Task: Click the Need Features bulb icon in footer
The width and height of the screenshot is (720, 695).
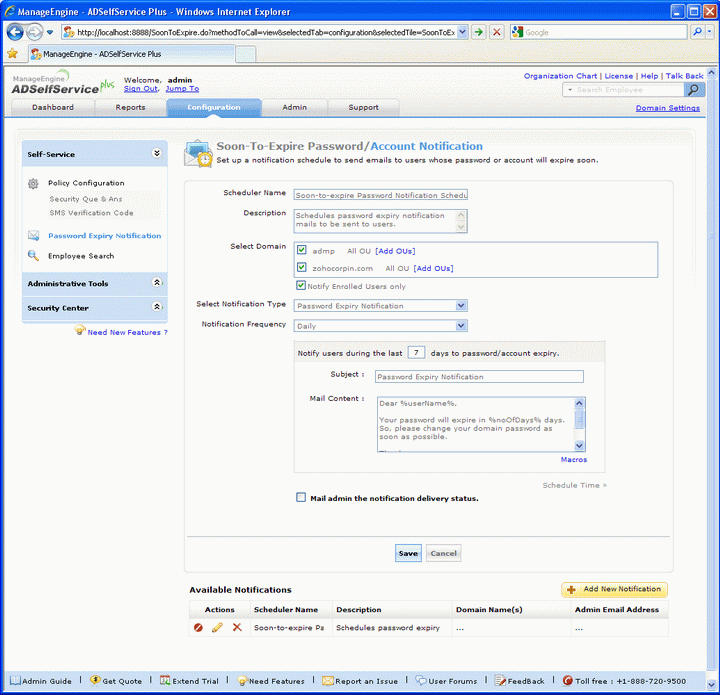Action: coord(242,681)
